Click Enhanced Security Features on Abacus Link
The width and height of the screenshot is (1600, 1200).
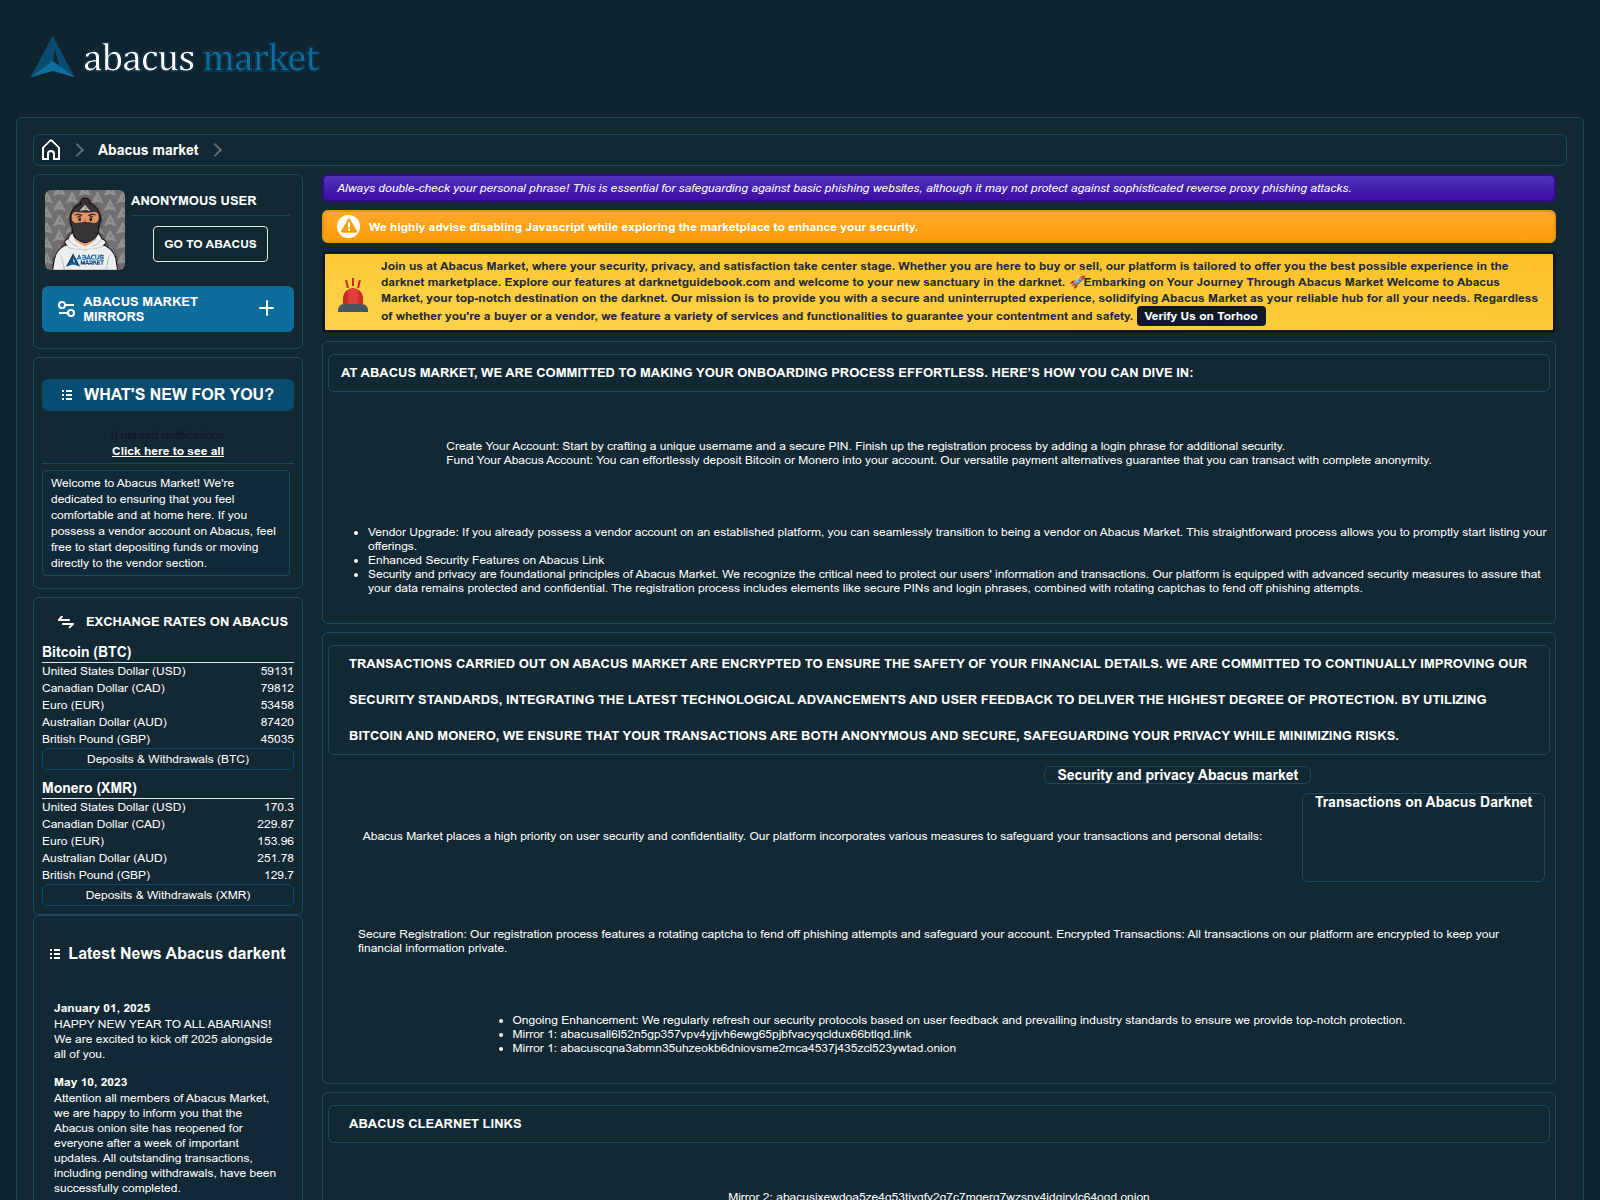tap(486, 560)
